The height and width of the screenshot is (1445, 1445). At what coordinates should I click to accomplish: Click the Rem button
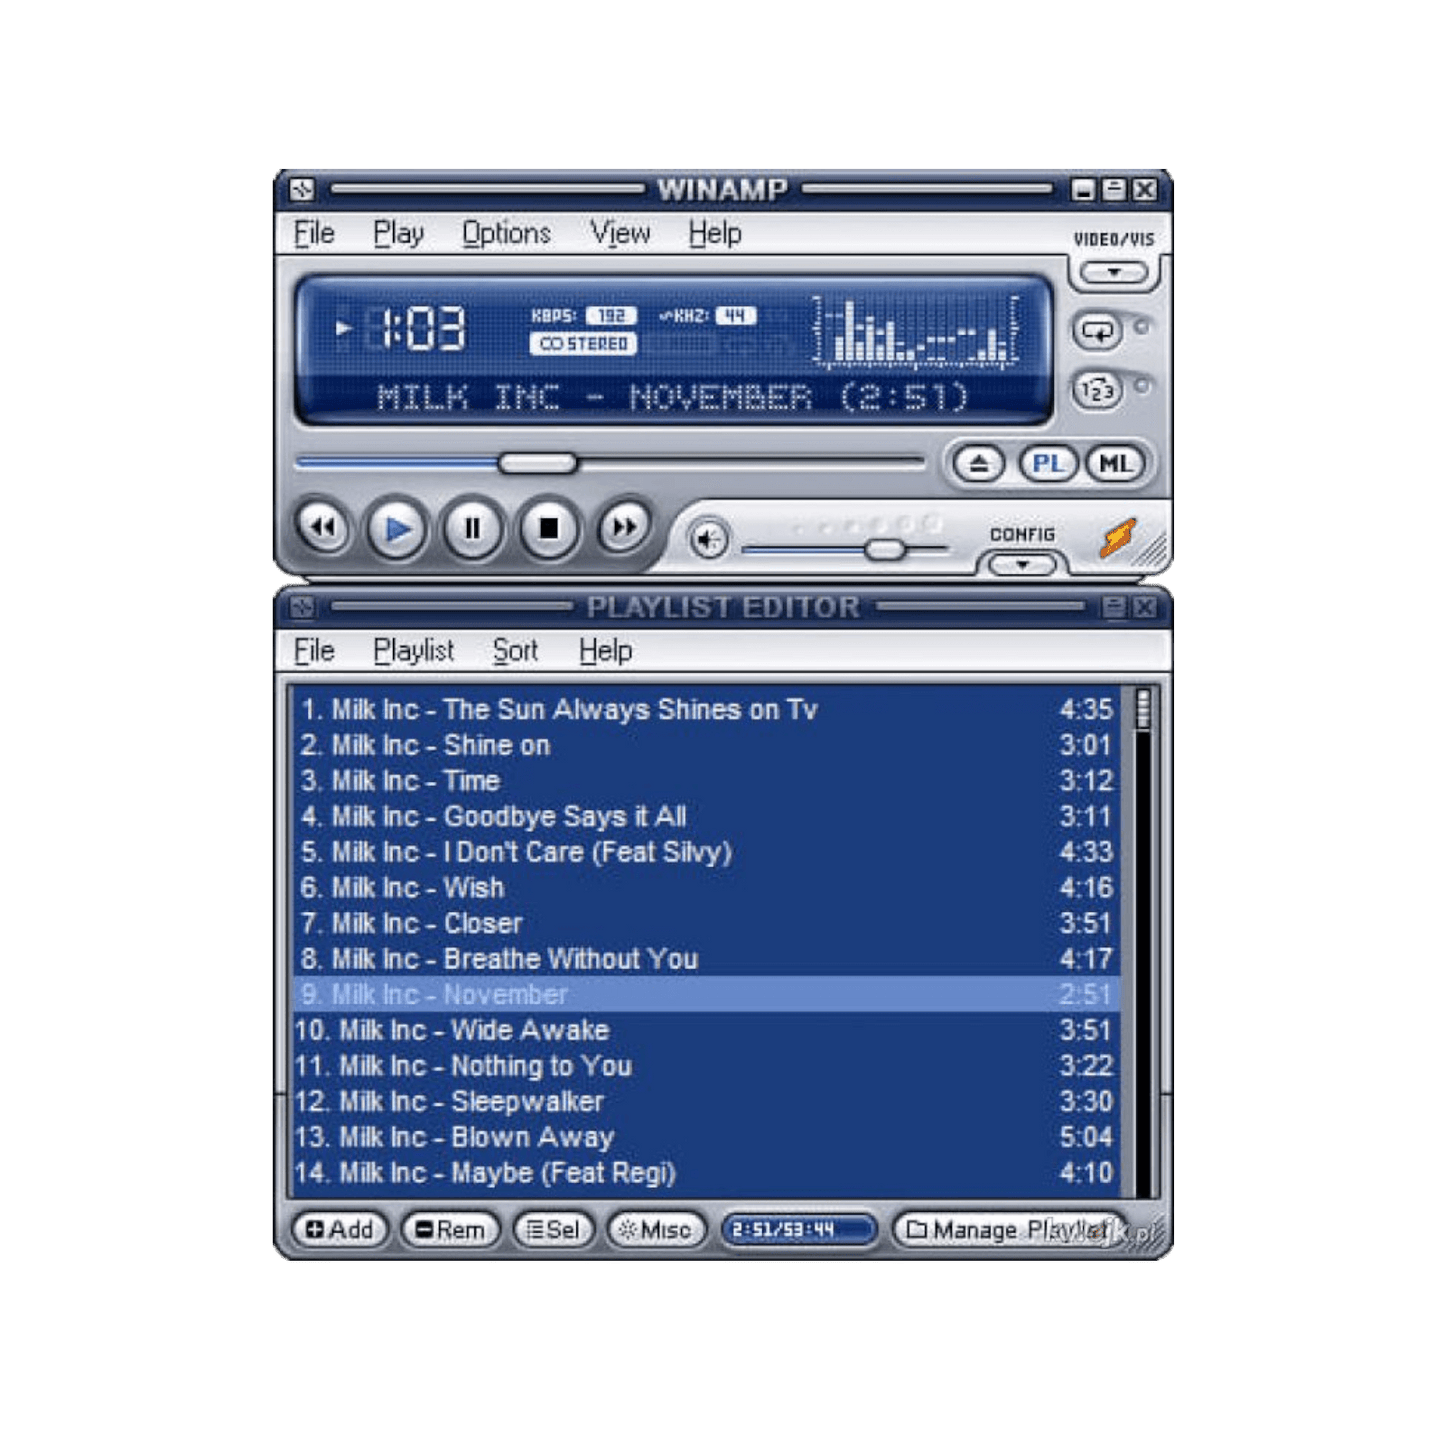point(449,1229)
